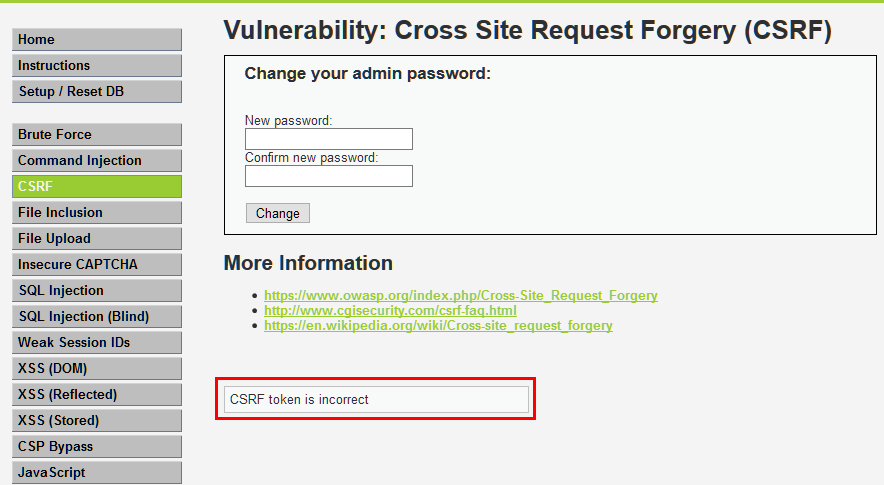884x485 pixels.
Task: Click the highlighted CSRF menu item
Action: (x=97, y=187)
